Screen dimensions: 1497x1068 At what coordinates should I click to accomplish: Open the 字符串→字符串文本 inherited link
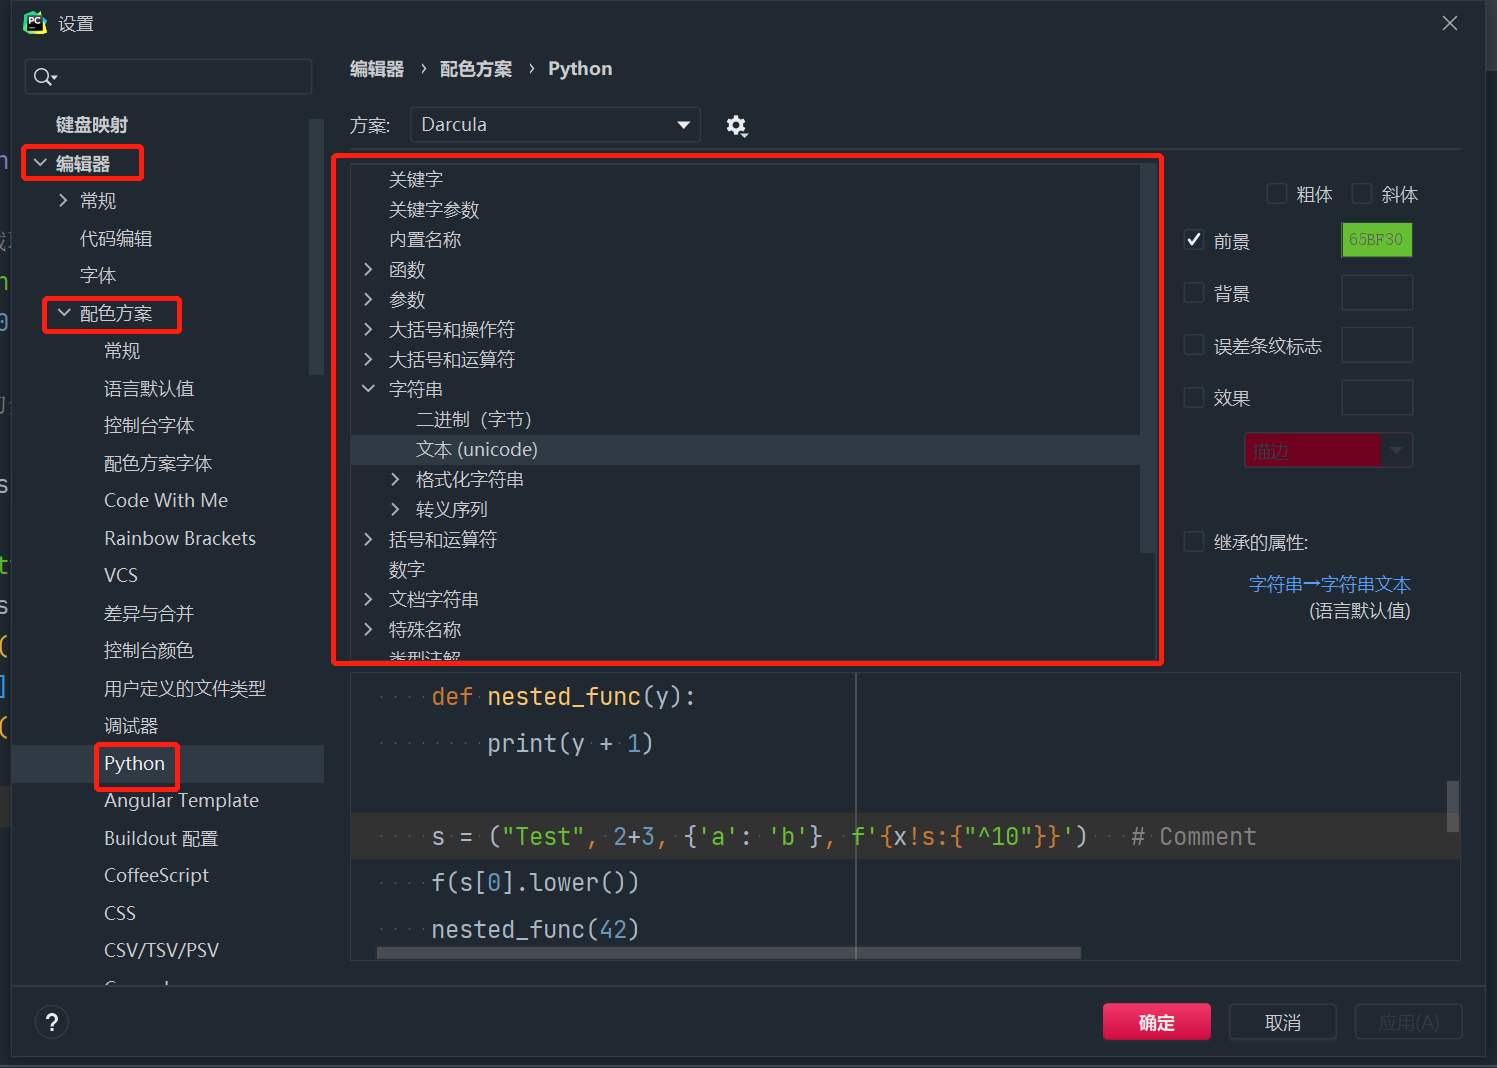click(1330, 584)
